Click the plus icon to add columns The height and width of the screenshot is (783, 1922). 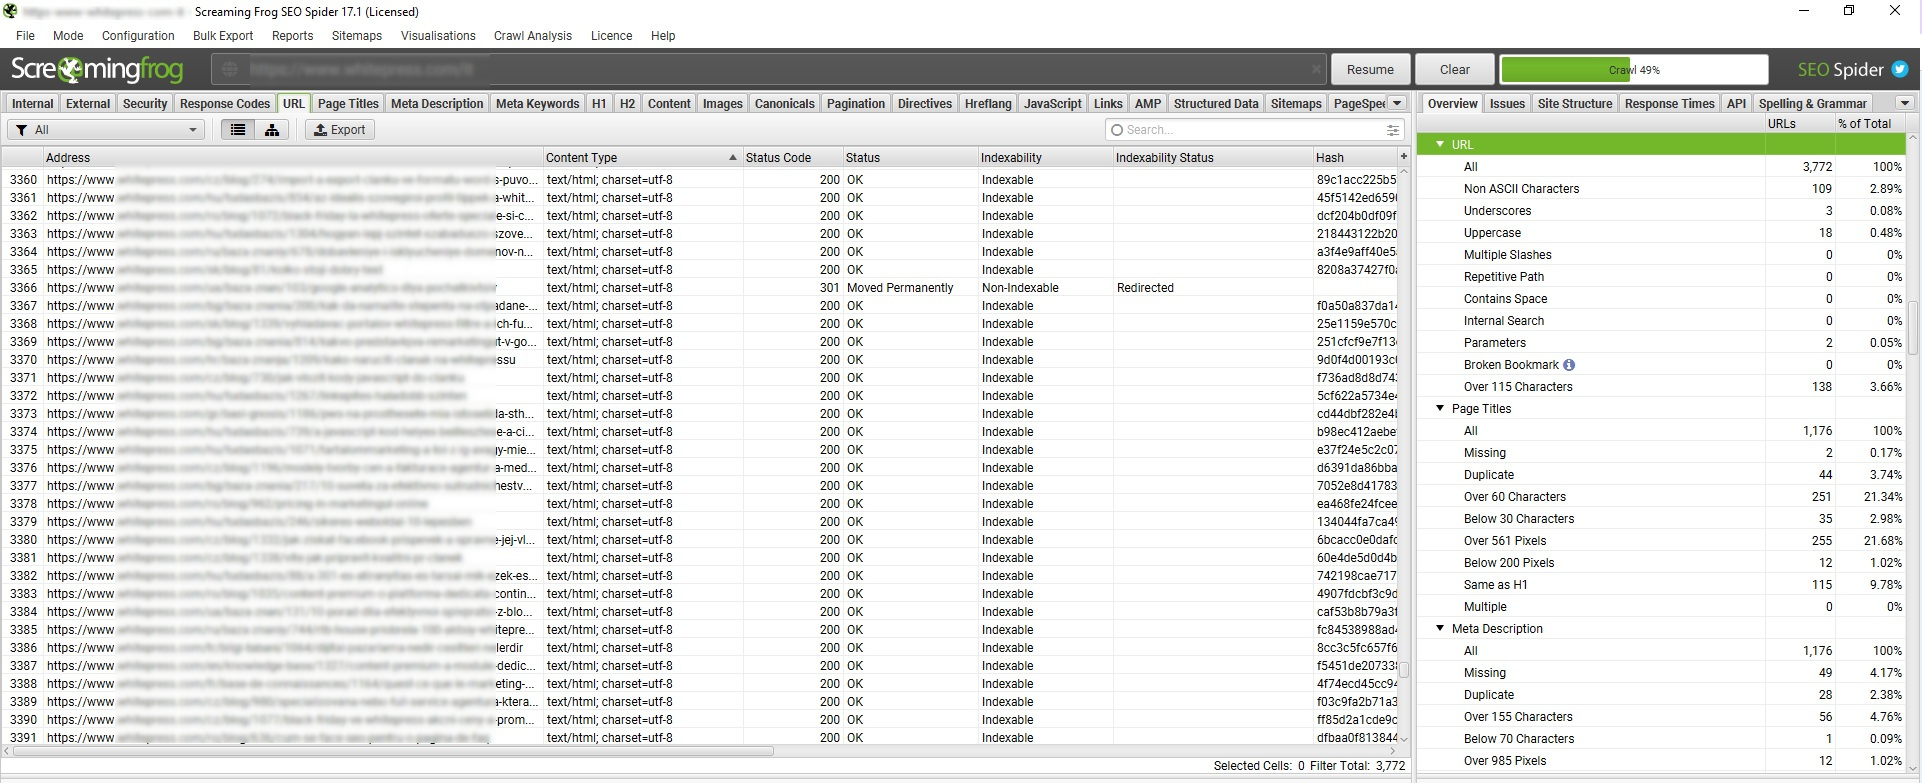point(1403,157)
